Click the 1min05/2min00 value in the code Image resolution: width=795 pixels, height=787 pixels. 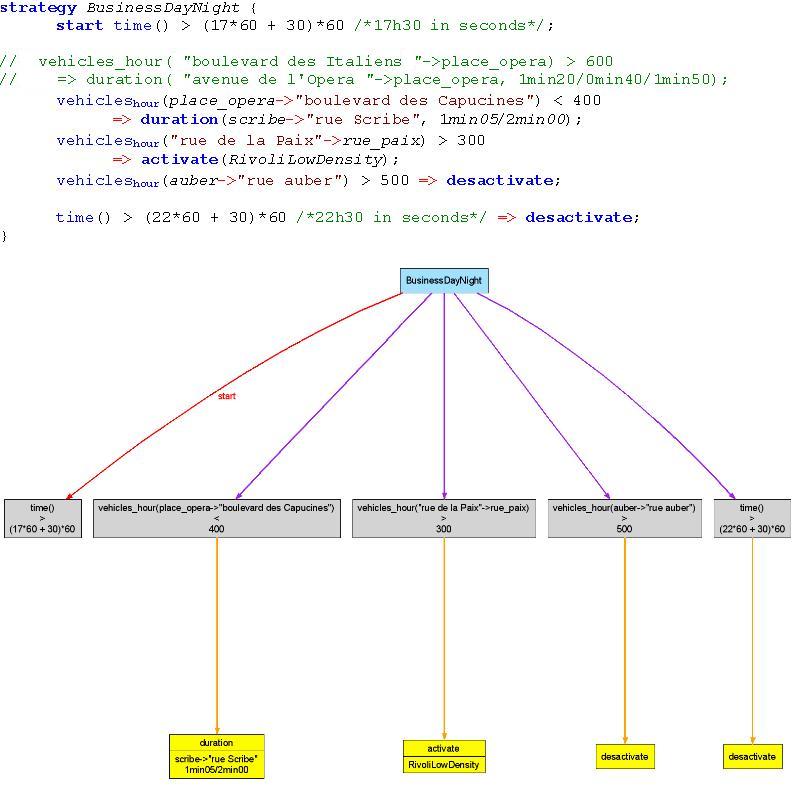click(502, 120)
